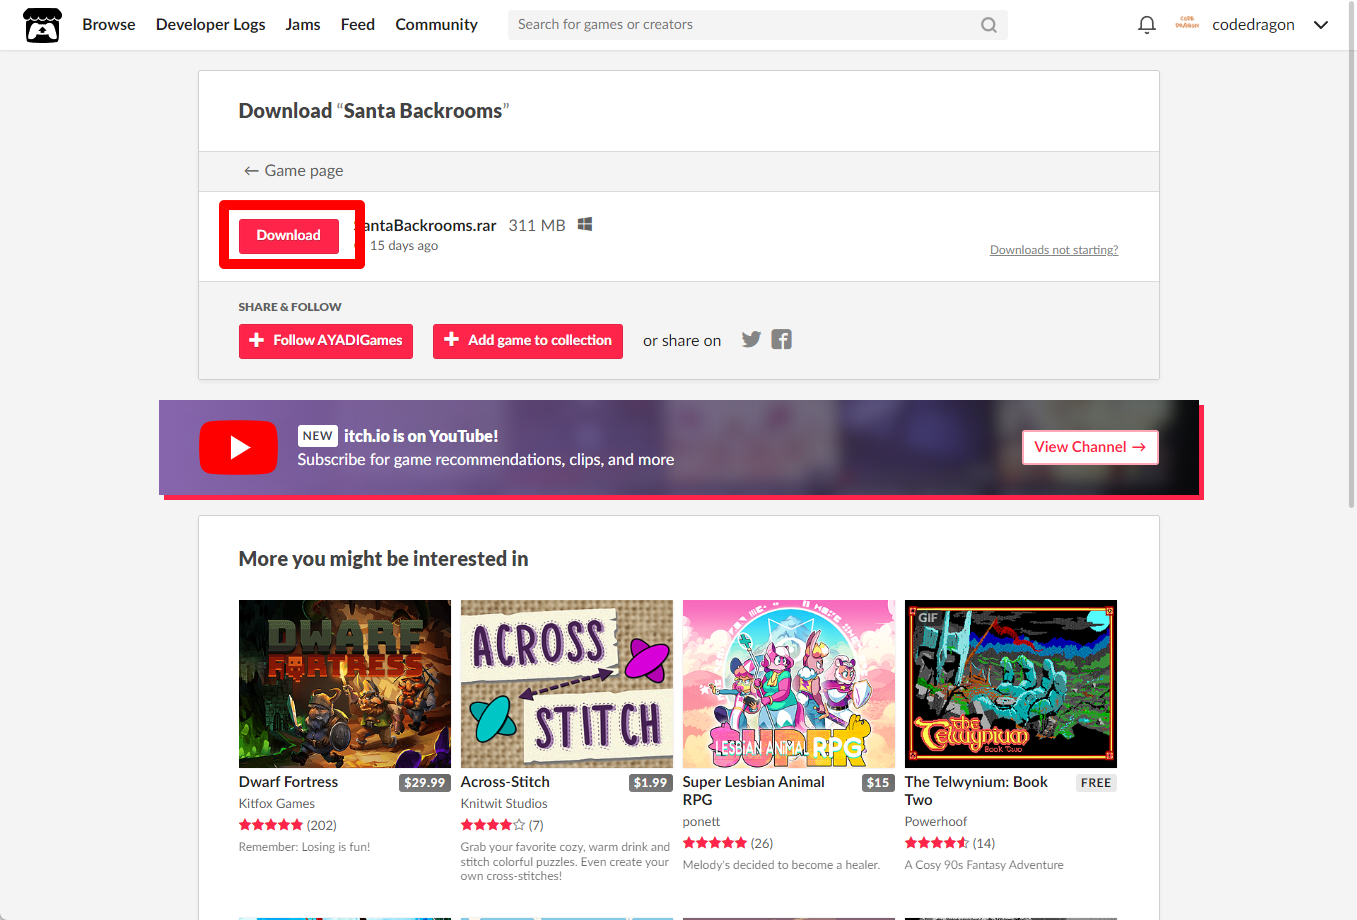Click the 311 MB file size text
Screen dimensions: 1357x920
(537, 225)
